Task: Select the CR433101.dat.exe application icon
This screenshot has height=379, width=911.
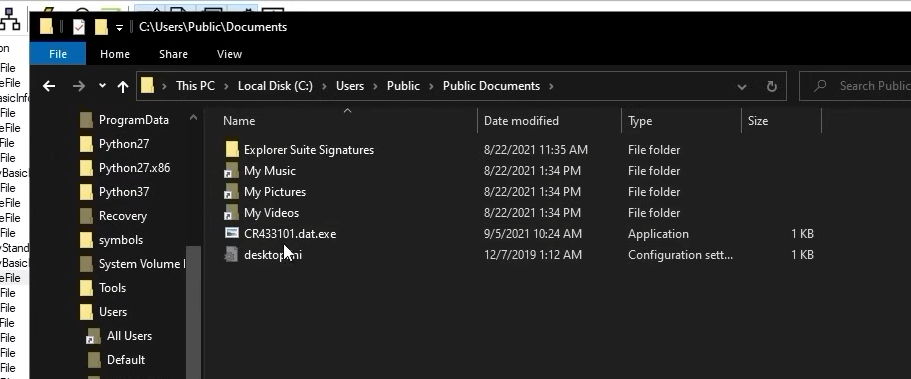Action: 232,233
